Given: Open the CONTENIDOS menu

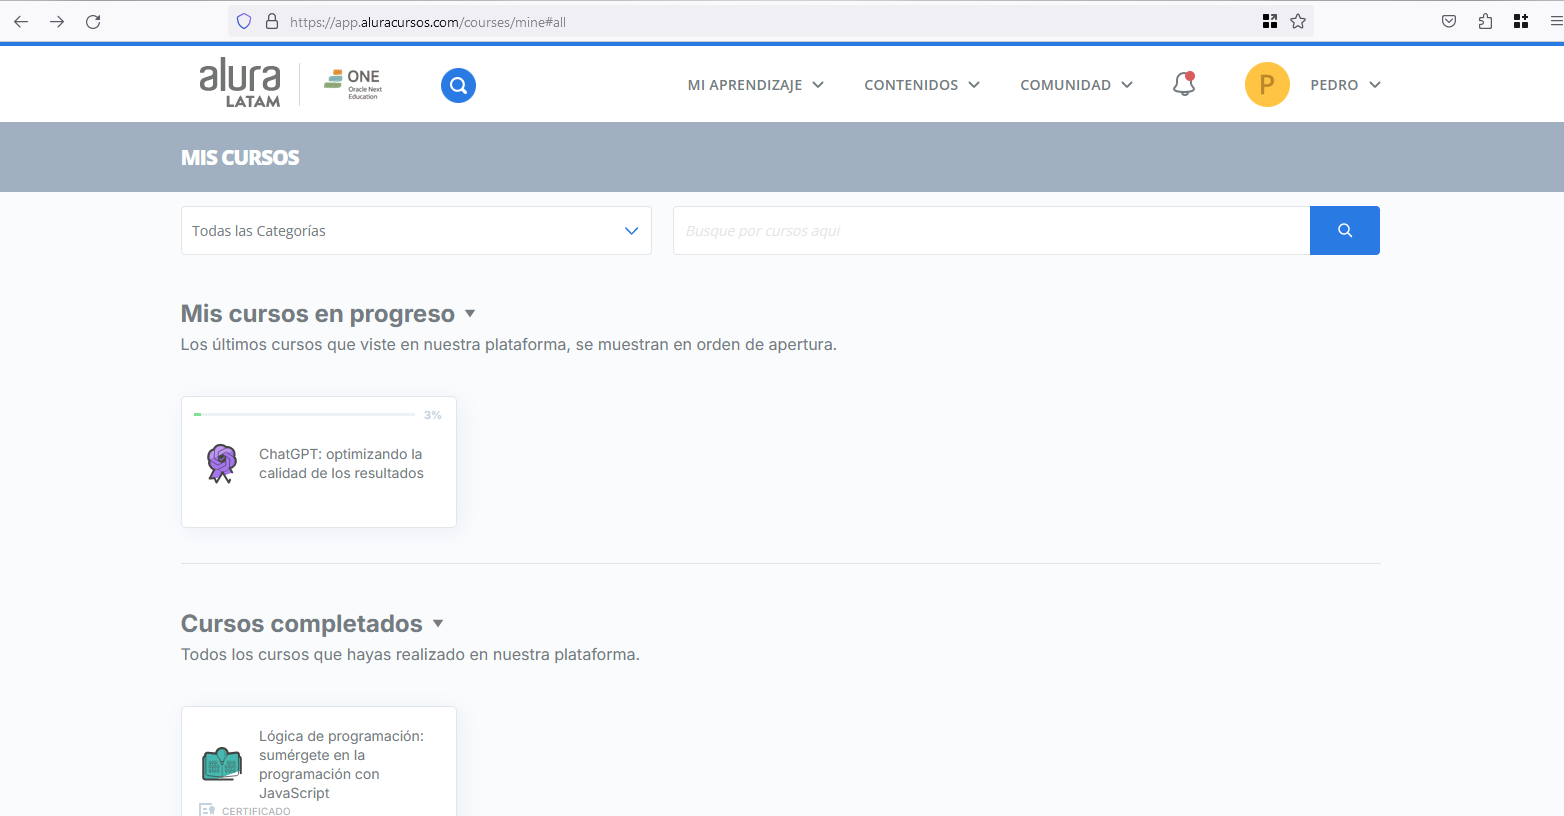Looking at the screenshot, I should [922, 85].
